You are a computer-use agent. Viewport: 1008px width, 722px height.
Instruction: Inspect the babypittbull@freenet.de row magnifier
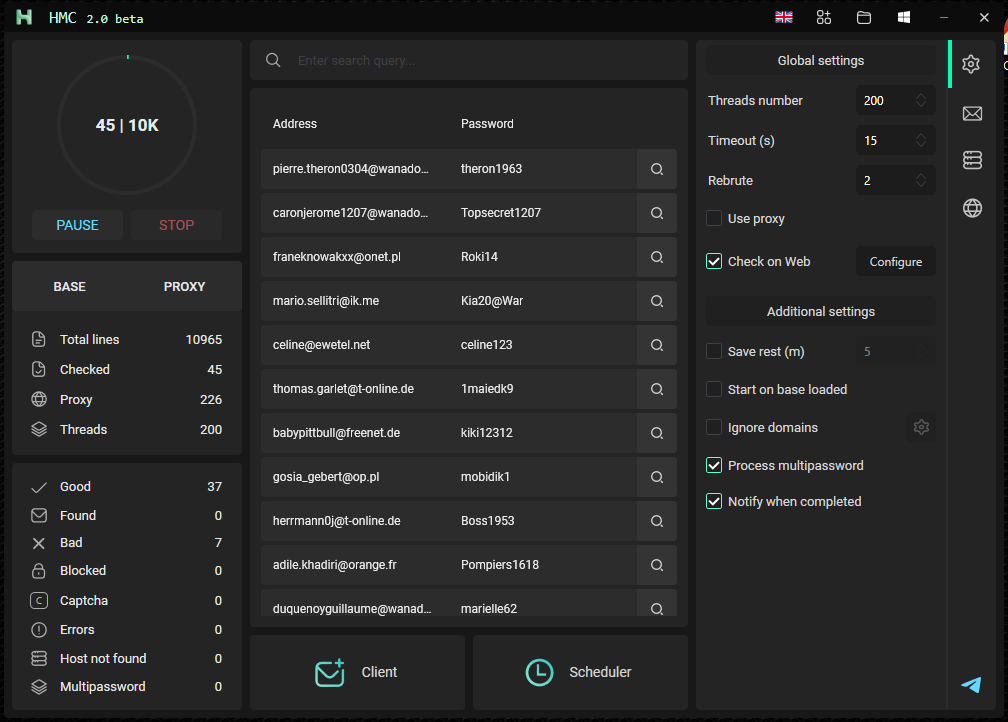tap(656, 433)
